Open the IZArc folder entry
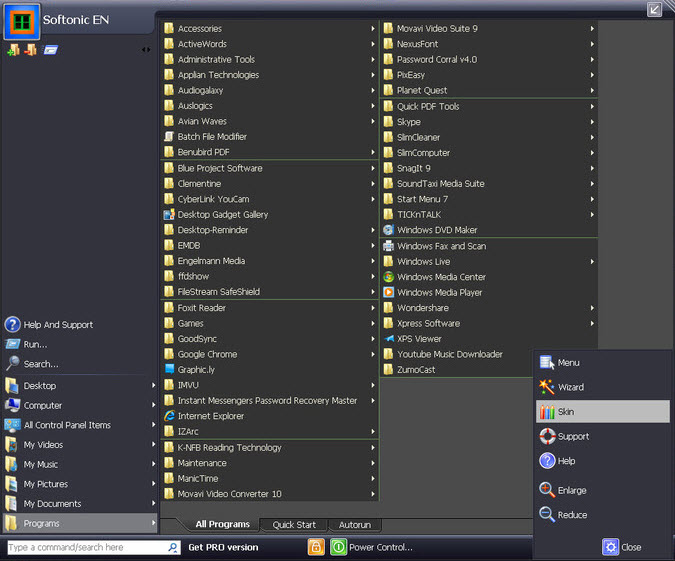Image resolution: width=675 pixels, height=561 pixels. (270, 431)
